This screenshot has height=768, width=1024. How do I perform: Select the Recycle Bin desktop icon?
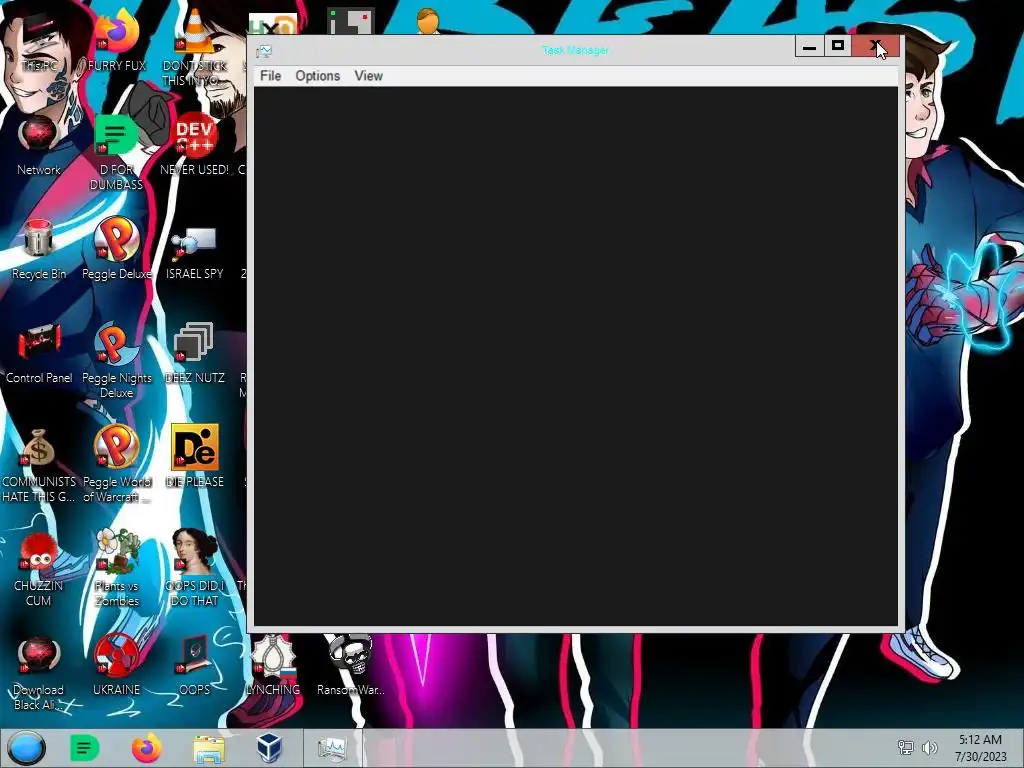click(39, 249)
